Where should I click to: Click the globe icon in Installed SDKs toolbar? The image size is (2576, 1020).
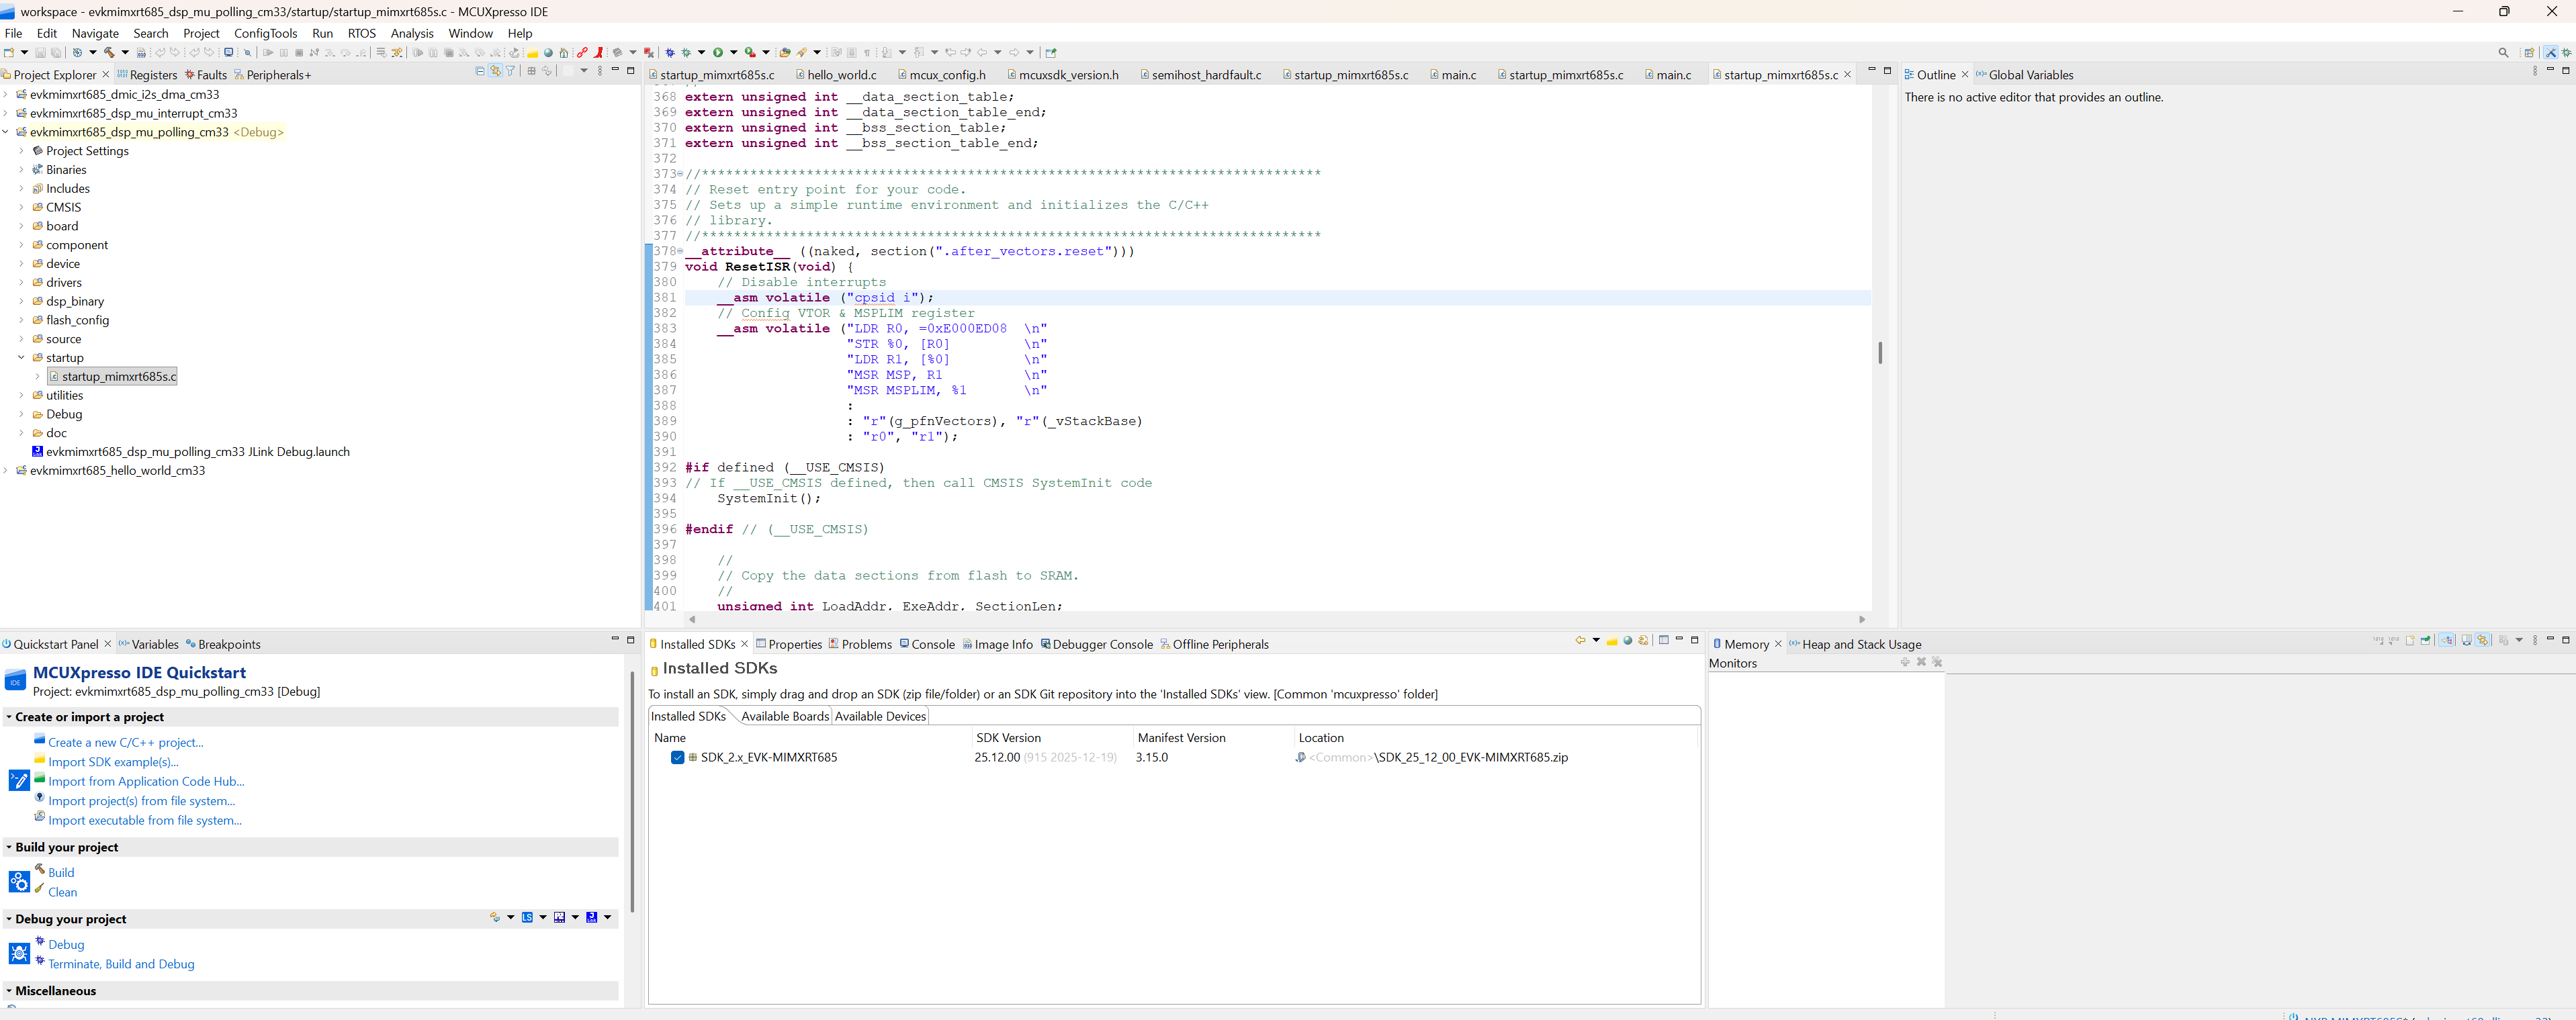click(x=1628, y=641)
